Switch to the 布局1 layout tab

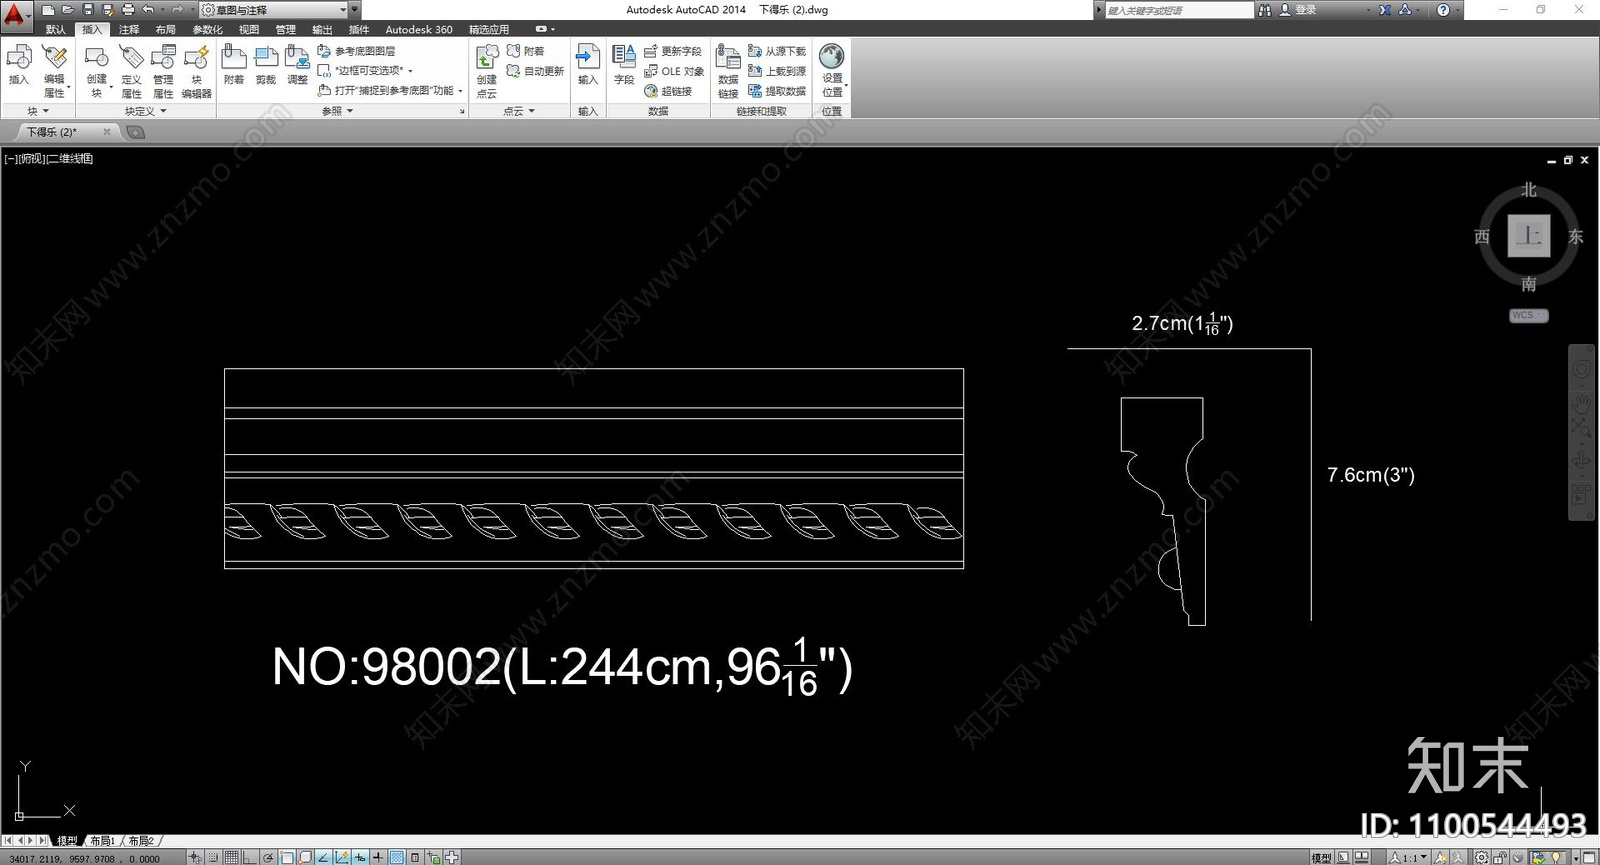tap(102, 841)
